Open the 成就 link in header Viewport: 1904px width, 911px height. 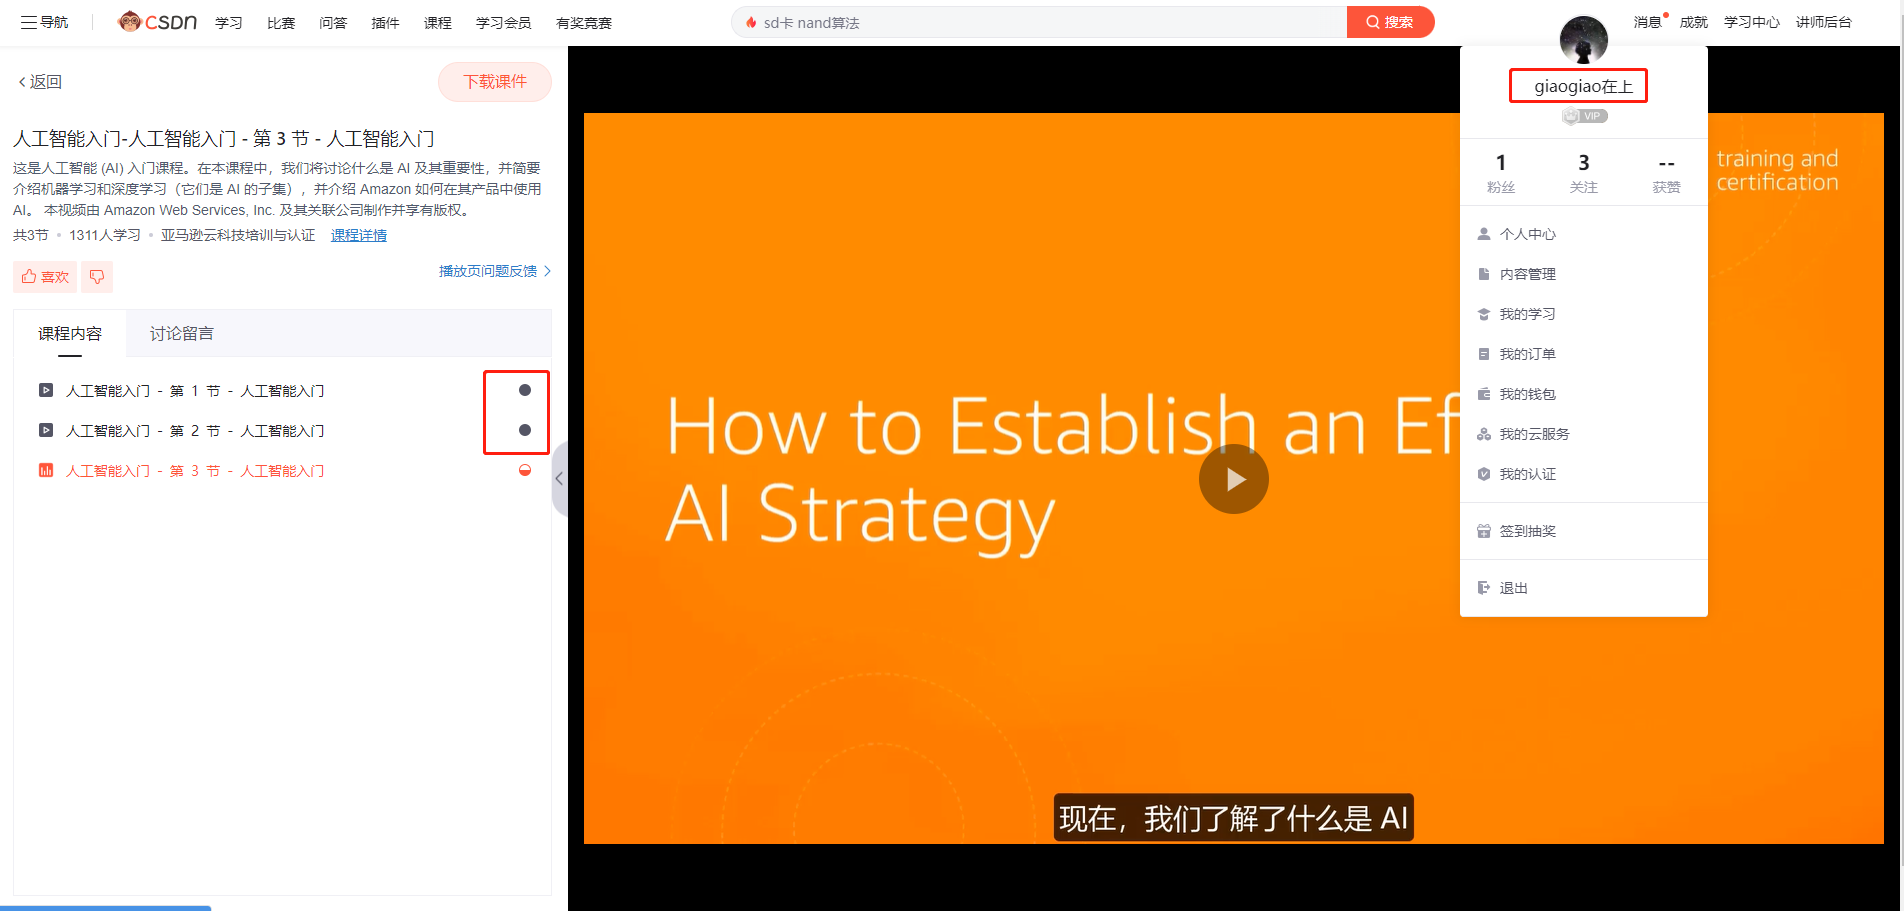pyautogui.click(x=1694, y=22)
